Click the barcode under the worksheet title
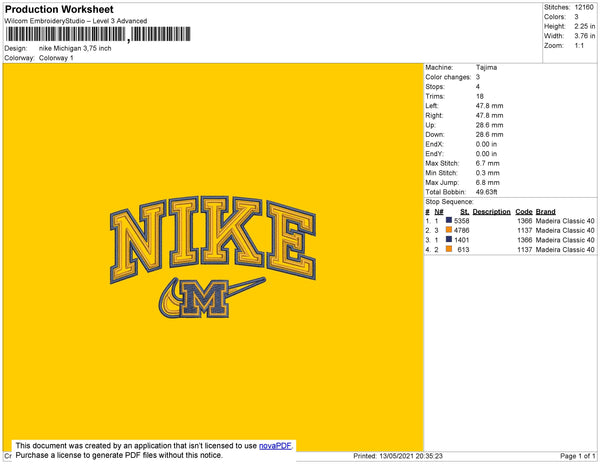 click(x=98, y=34)
